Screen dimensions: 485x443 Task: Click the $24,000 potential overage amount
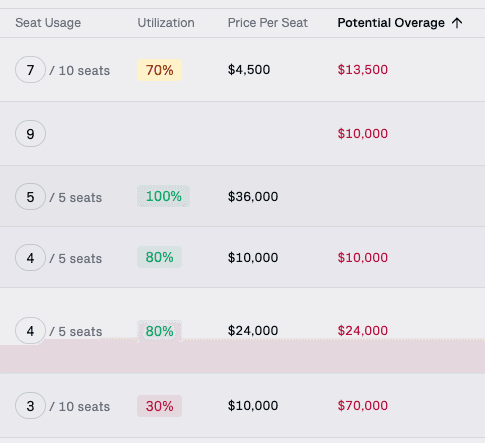363,331
